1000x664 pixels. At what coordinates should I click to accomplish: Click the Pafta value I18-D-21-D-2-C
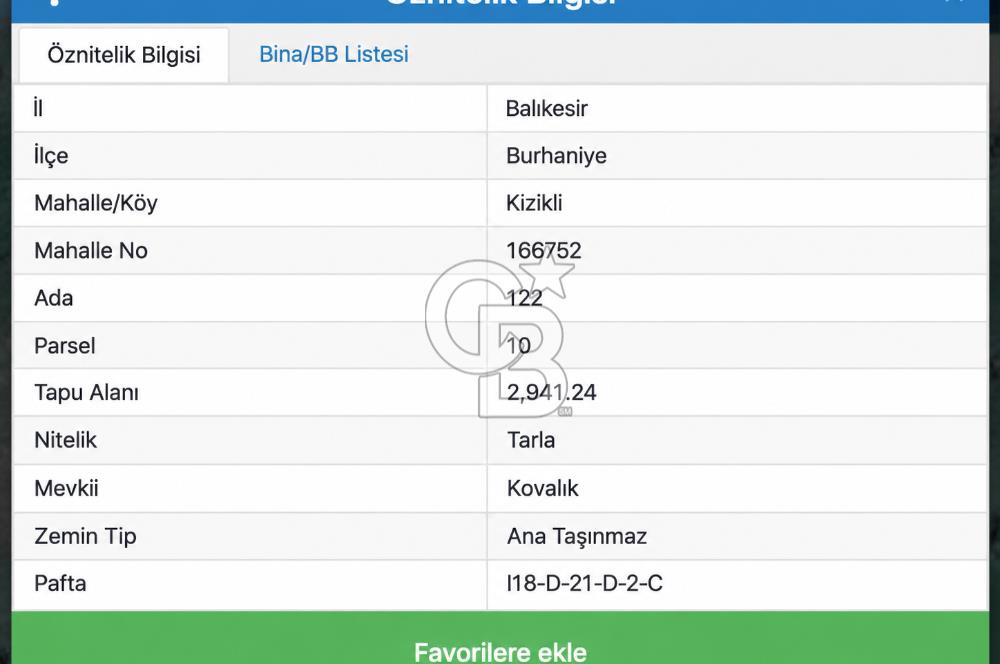(x=584, y=583)
